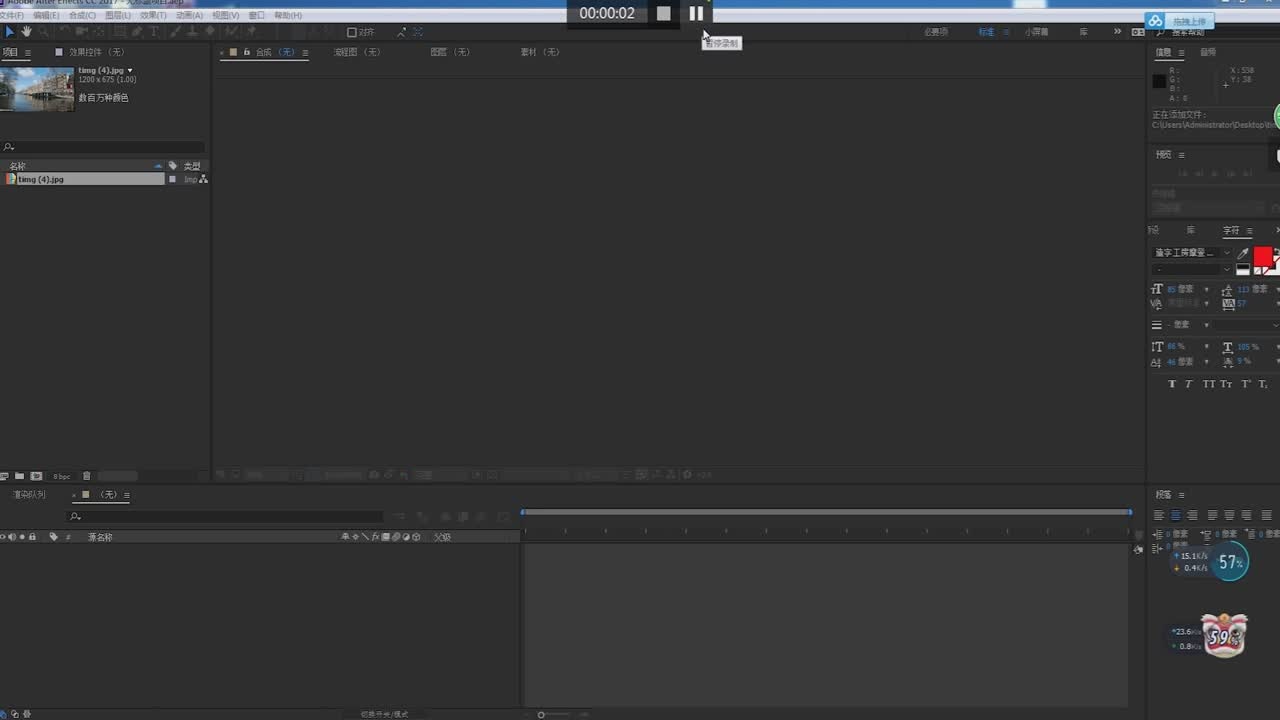Open the 预览 panel menu
Viewport: 1280px width, 720px height.
coord(1181,155)
